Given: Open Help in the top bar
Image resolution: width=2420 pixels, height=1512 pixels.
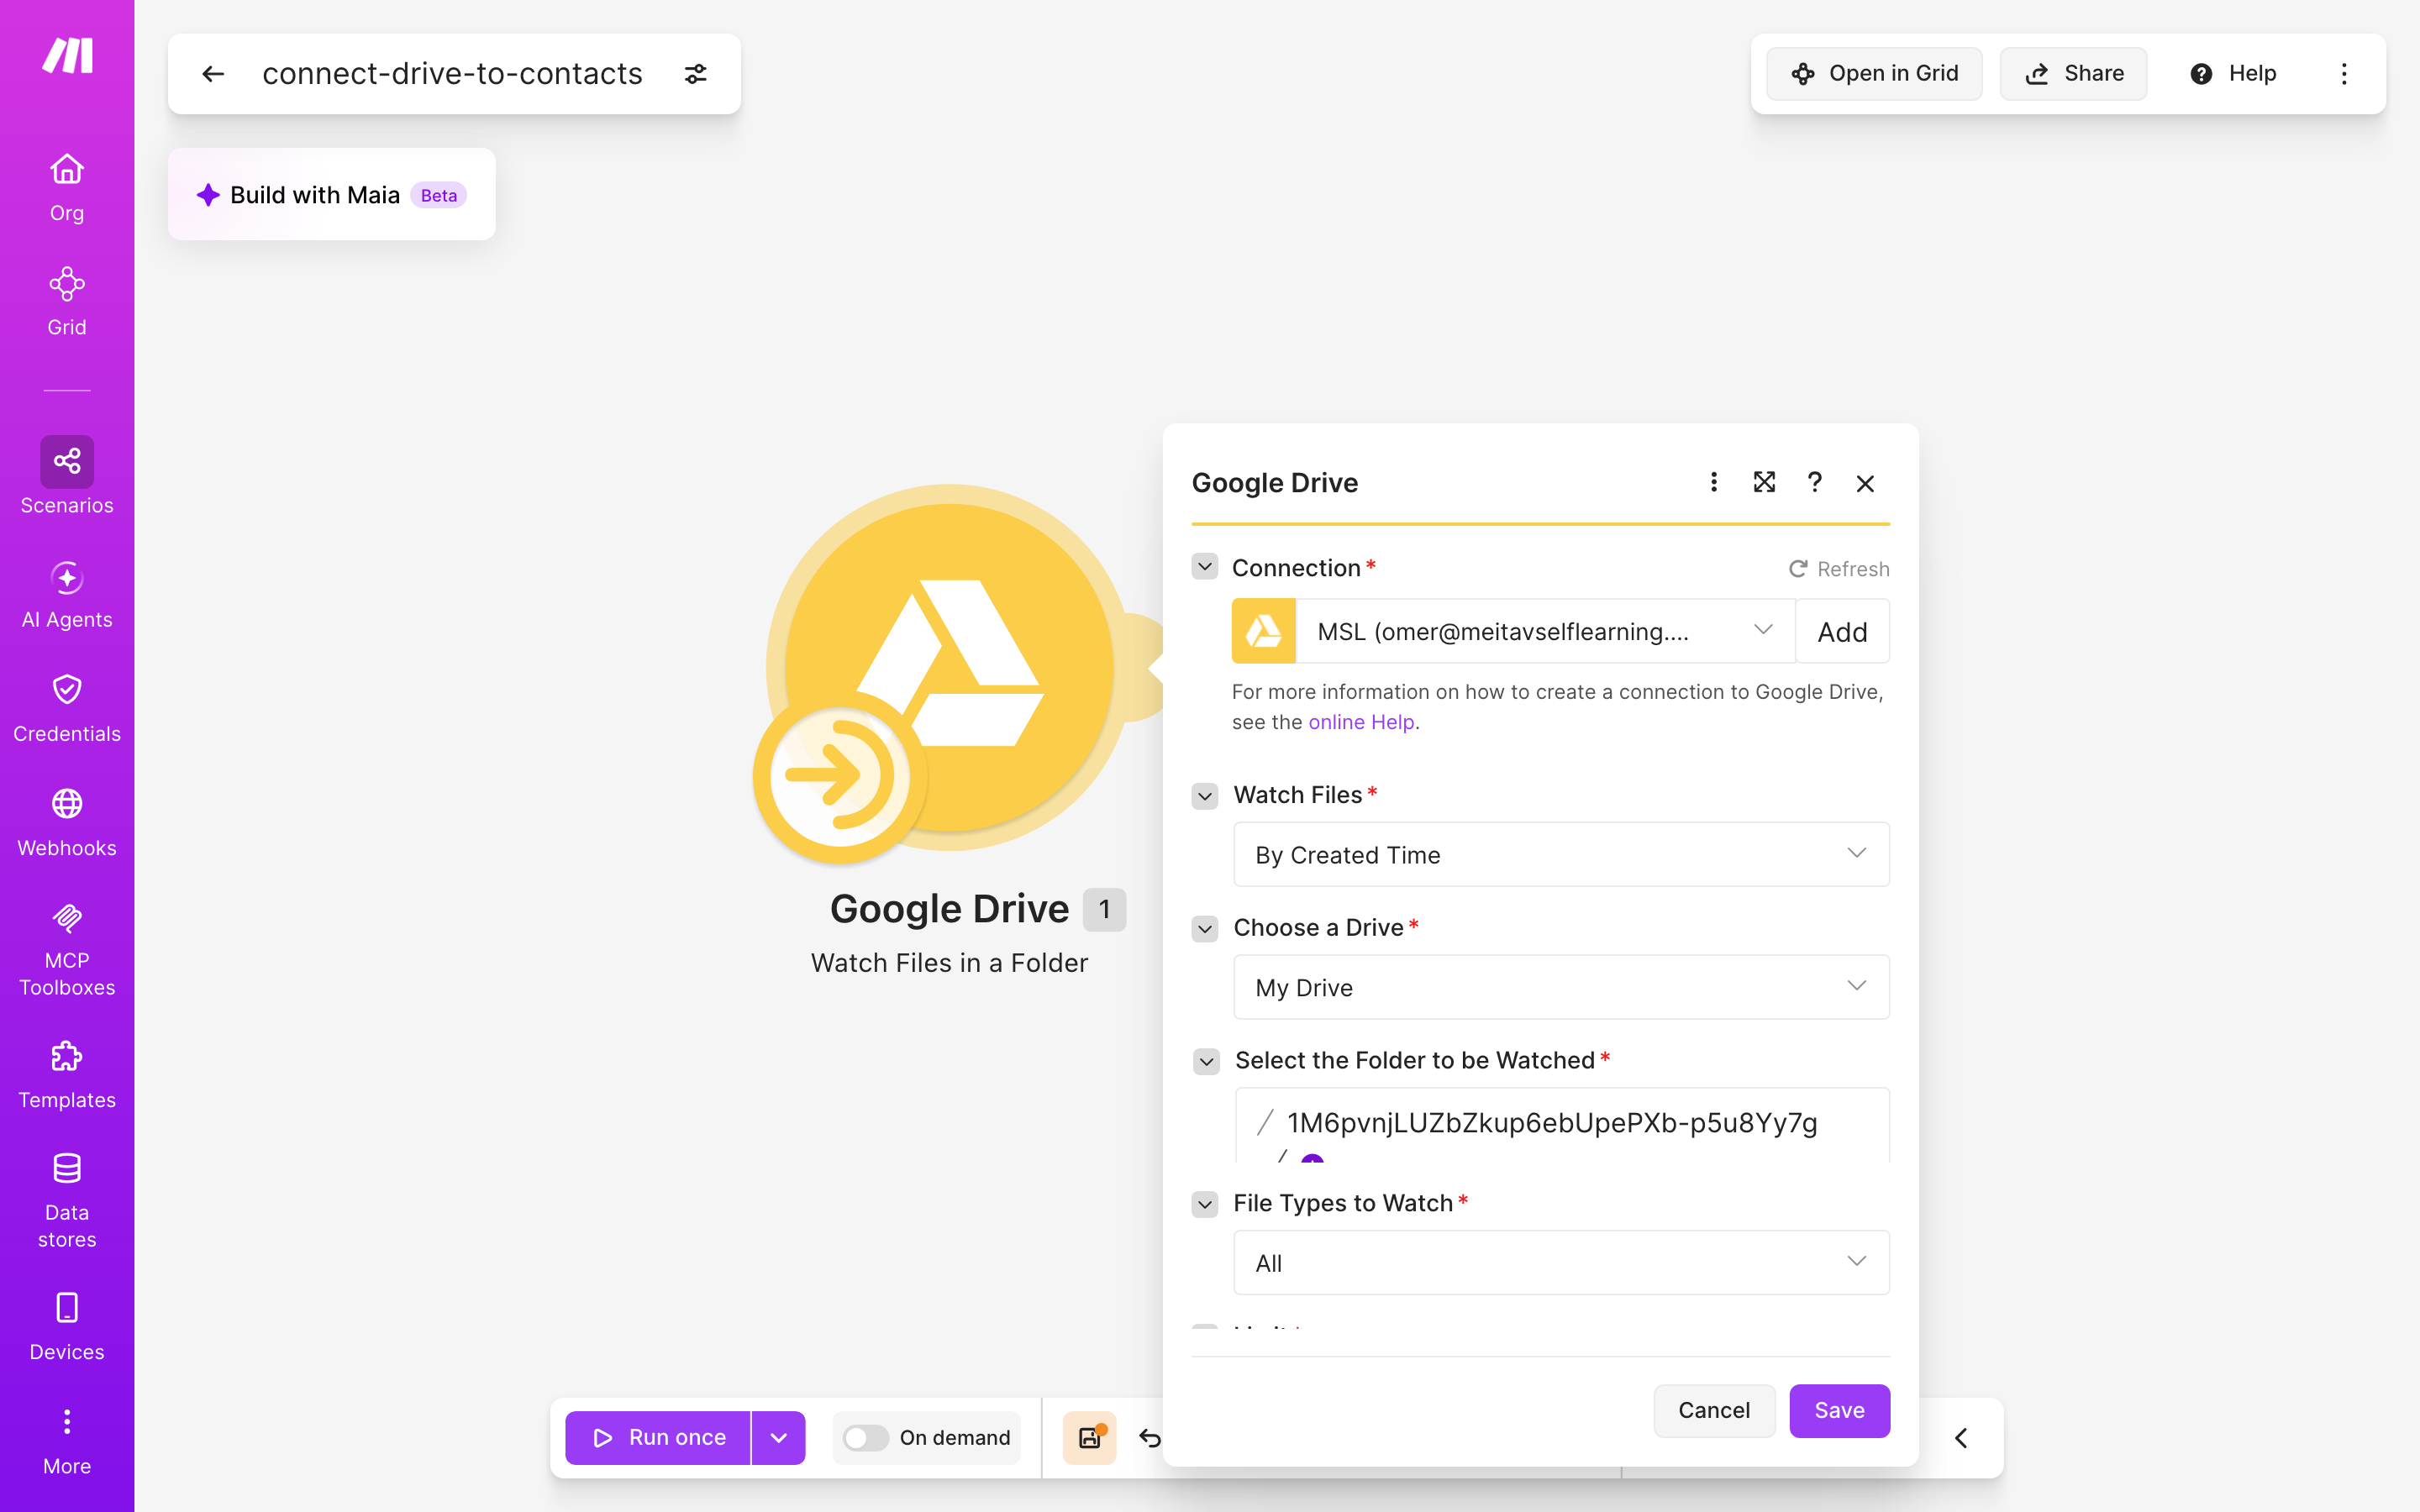Looking at the screenshot, I should click(2233, 74).
